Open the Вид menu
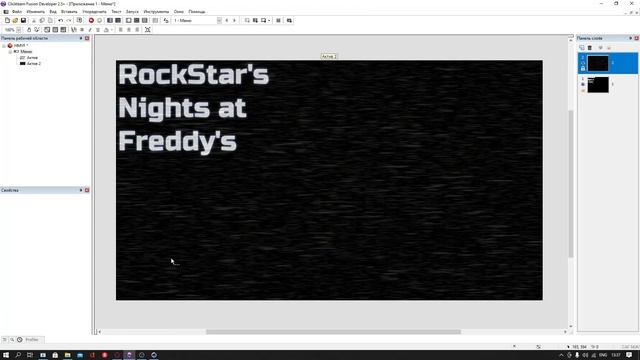This screenshot has height=360, width=640. pos(53,12)
